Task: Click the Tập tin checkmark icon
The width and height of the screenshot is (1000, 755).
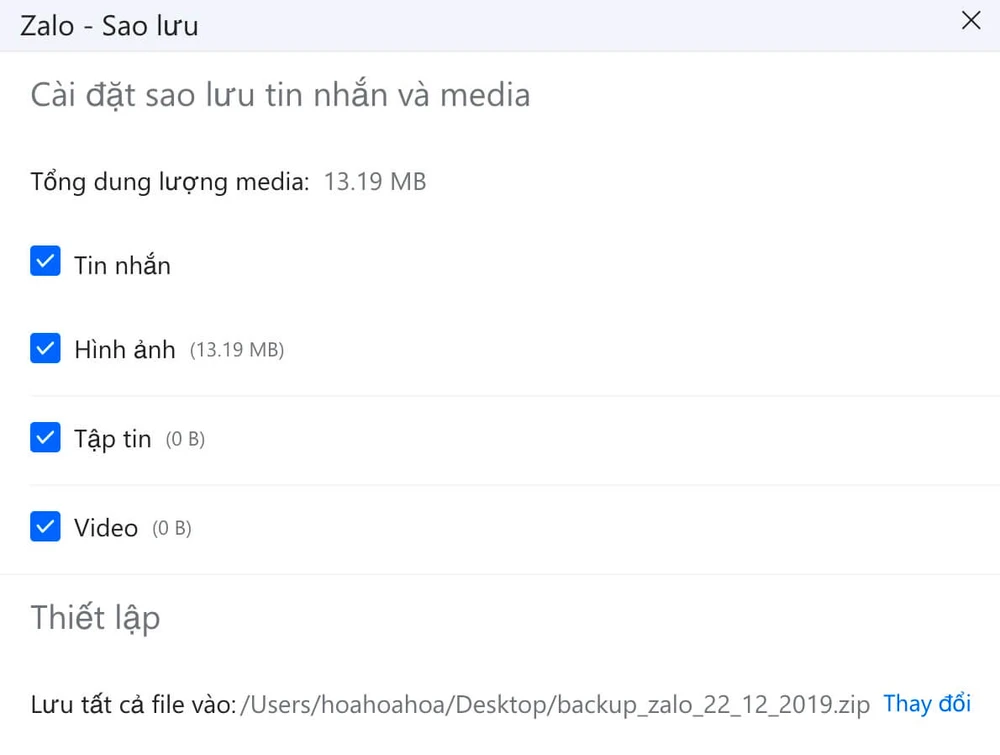Action: click(x=44, y=437)
